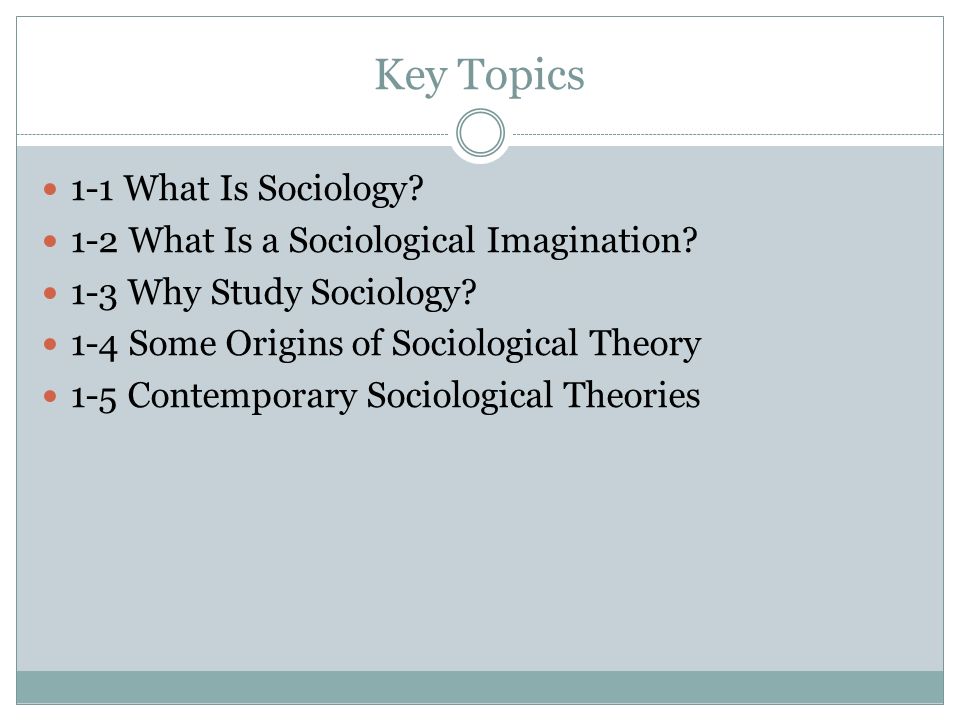This screenshot has width=960, height=720.
Task: Select the 1-1 What Is Sociology? line
Action: click(247, 188)
